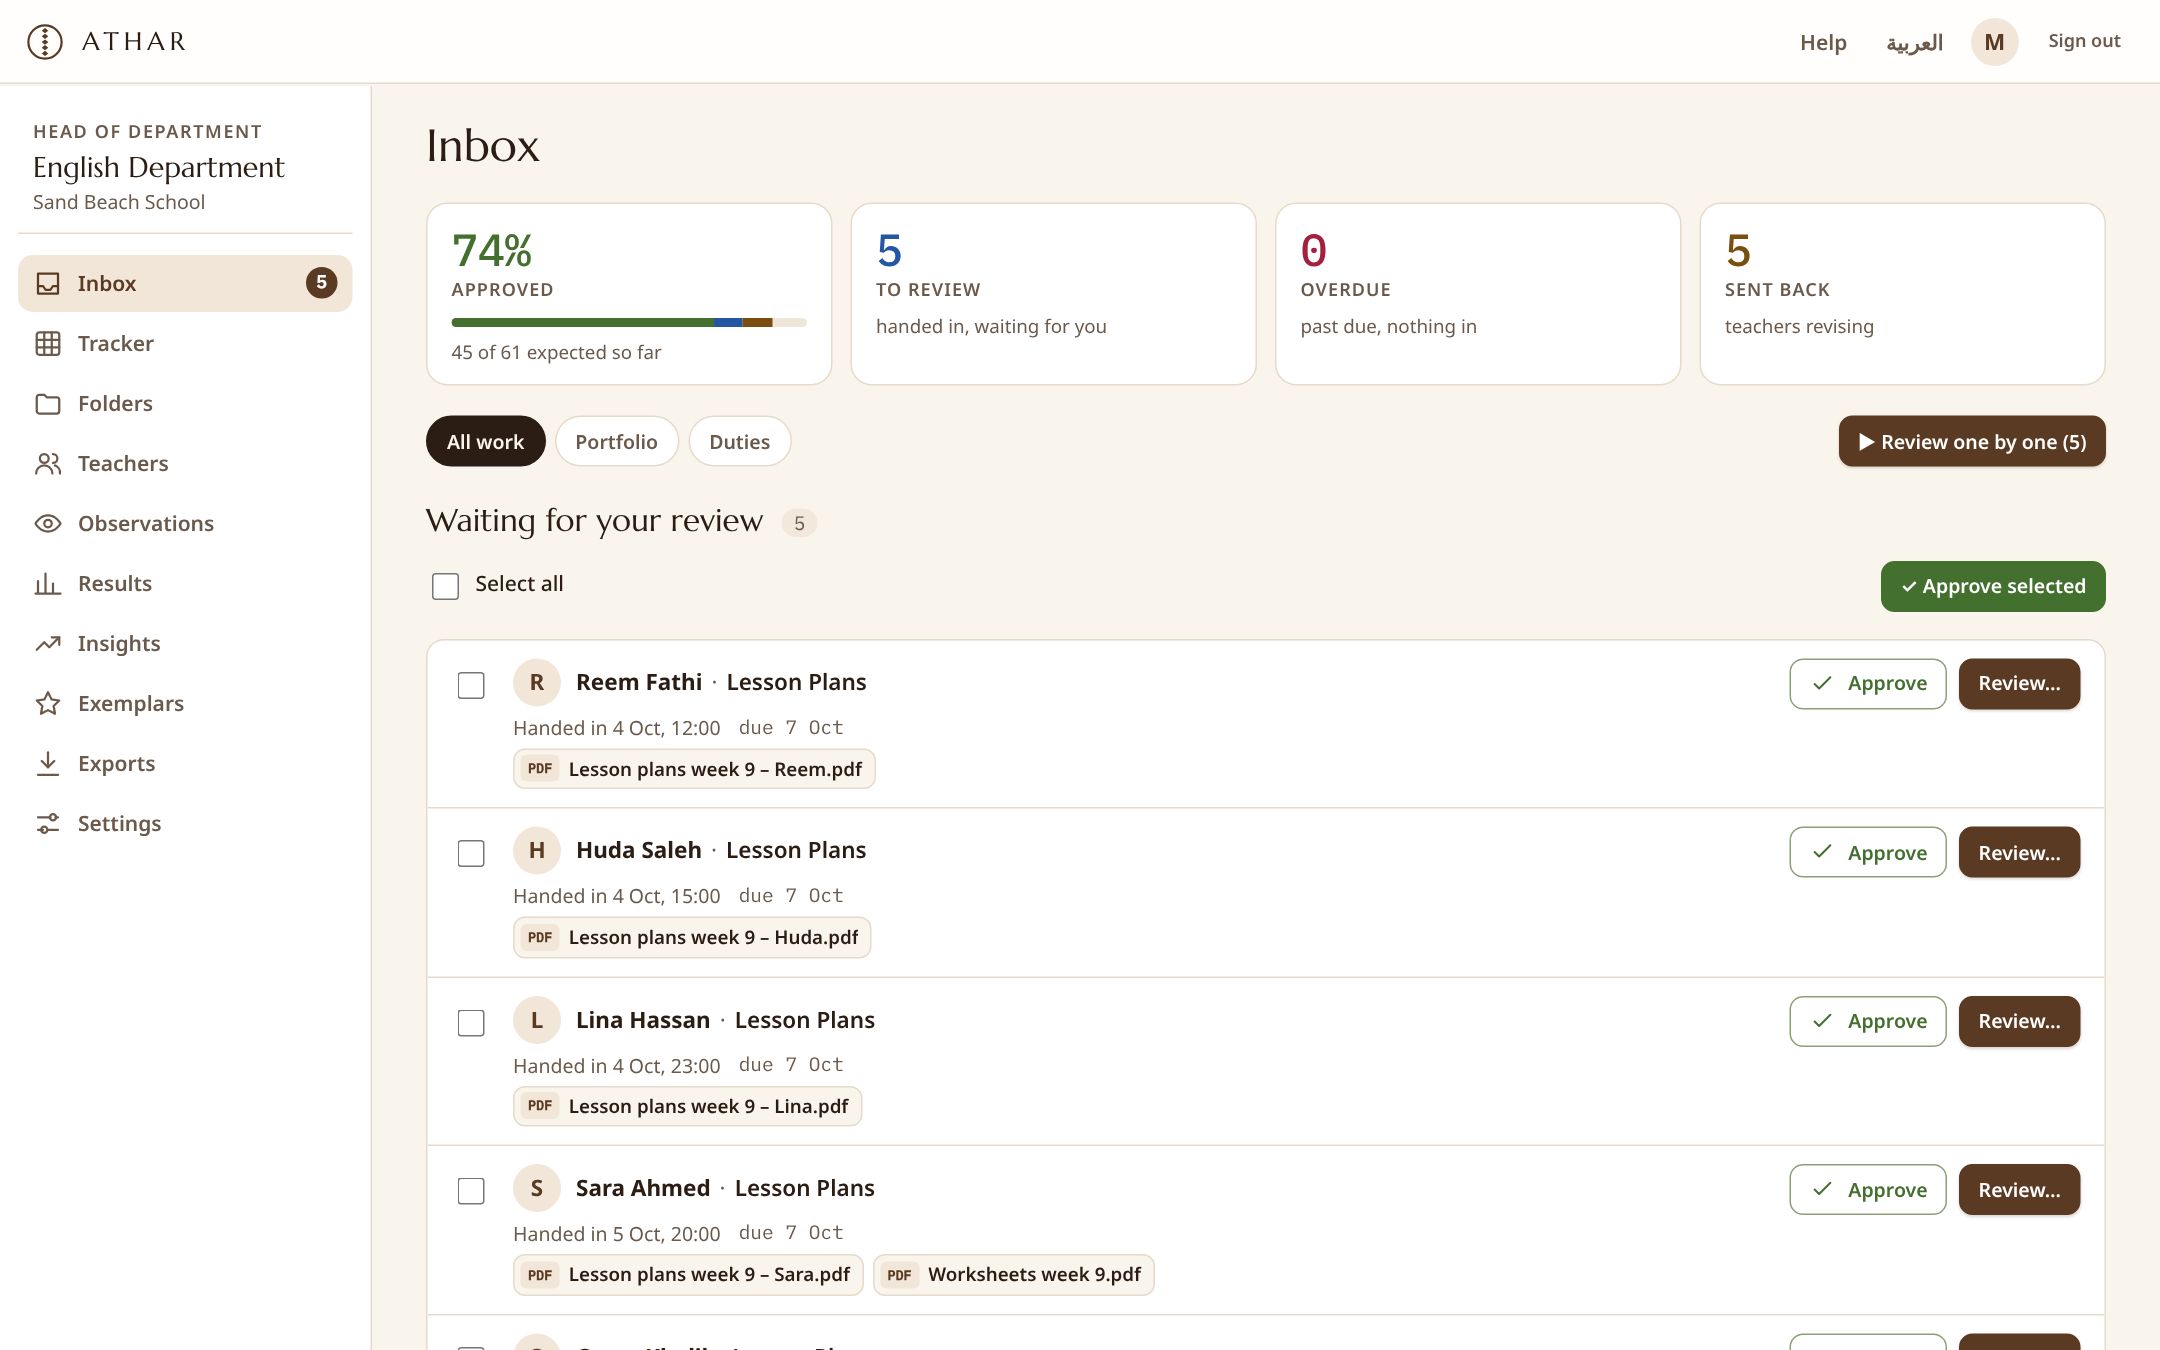Viewport: 2160px width, 1350px height.
Task: Click Huda Saleh's H avatar
Action: point(537,850)
